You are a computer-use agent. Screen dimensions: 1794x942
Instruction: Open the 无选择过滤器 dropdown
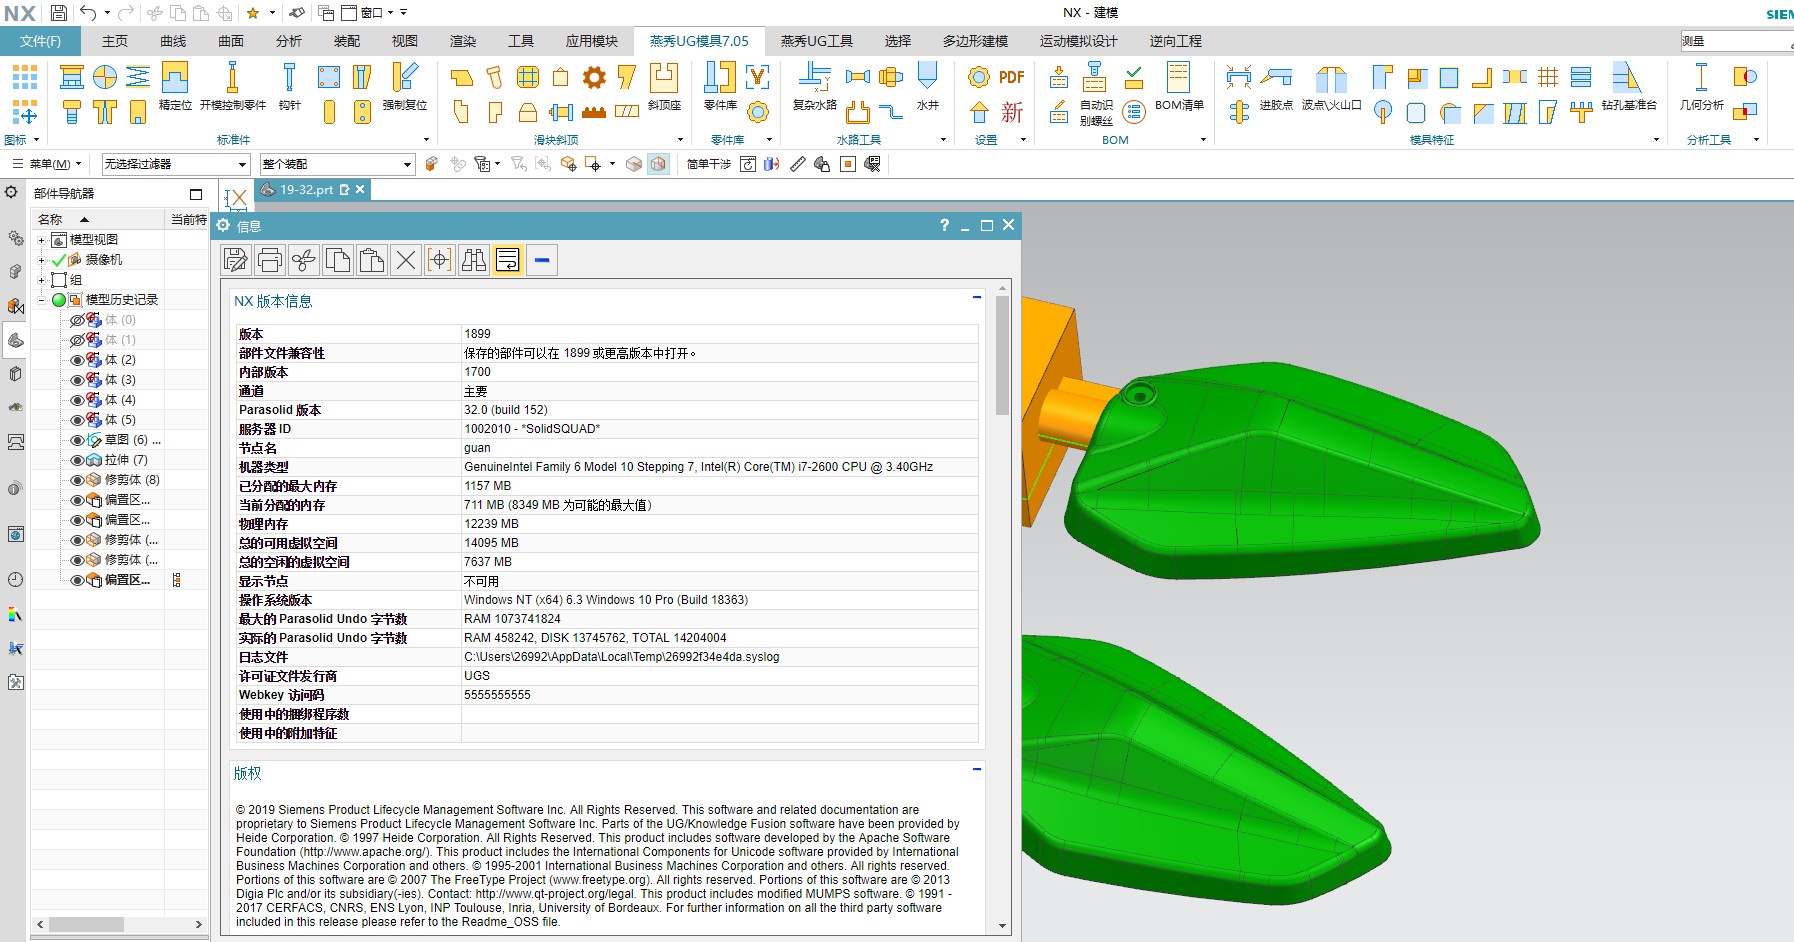point(176,164)
